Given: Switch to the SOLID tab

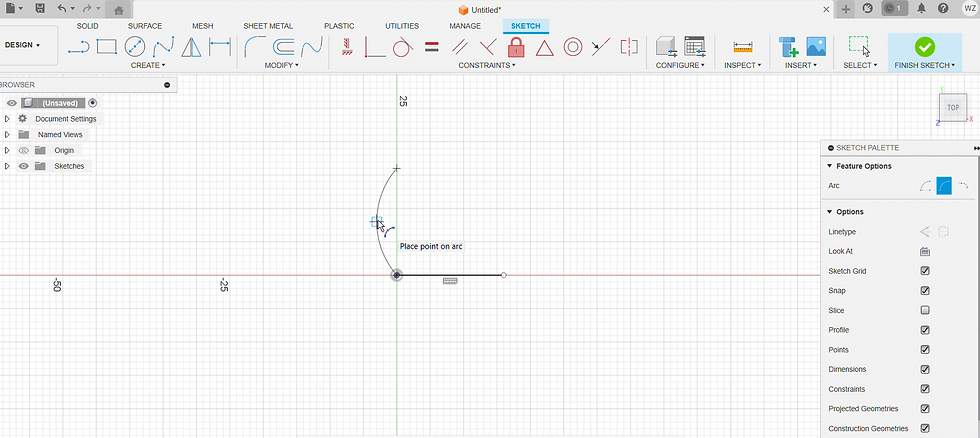Looking at the screenshot, I should (x=88, y=26).
